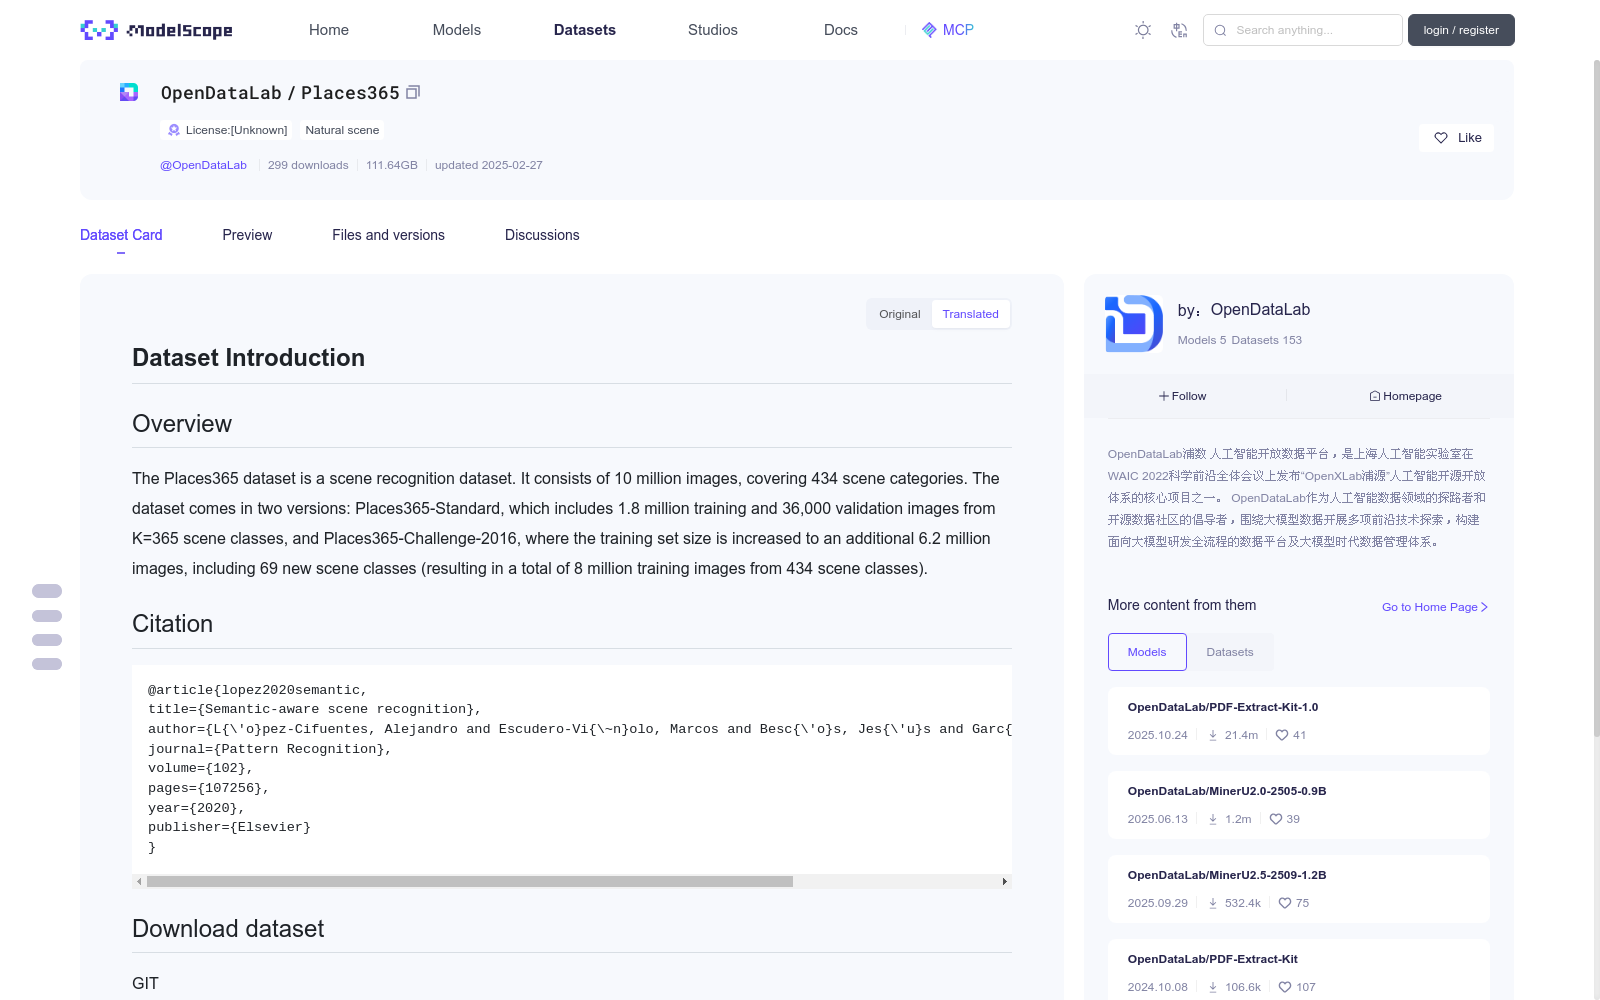Image resolution: width=1600 pixels, height=1000 pixels.
Task: Open the MCP page from navbar
Action: pos(947,30)
